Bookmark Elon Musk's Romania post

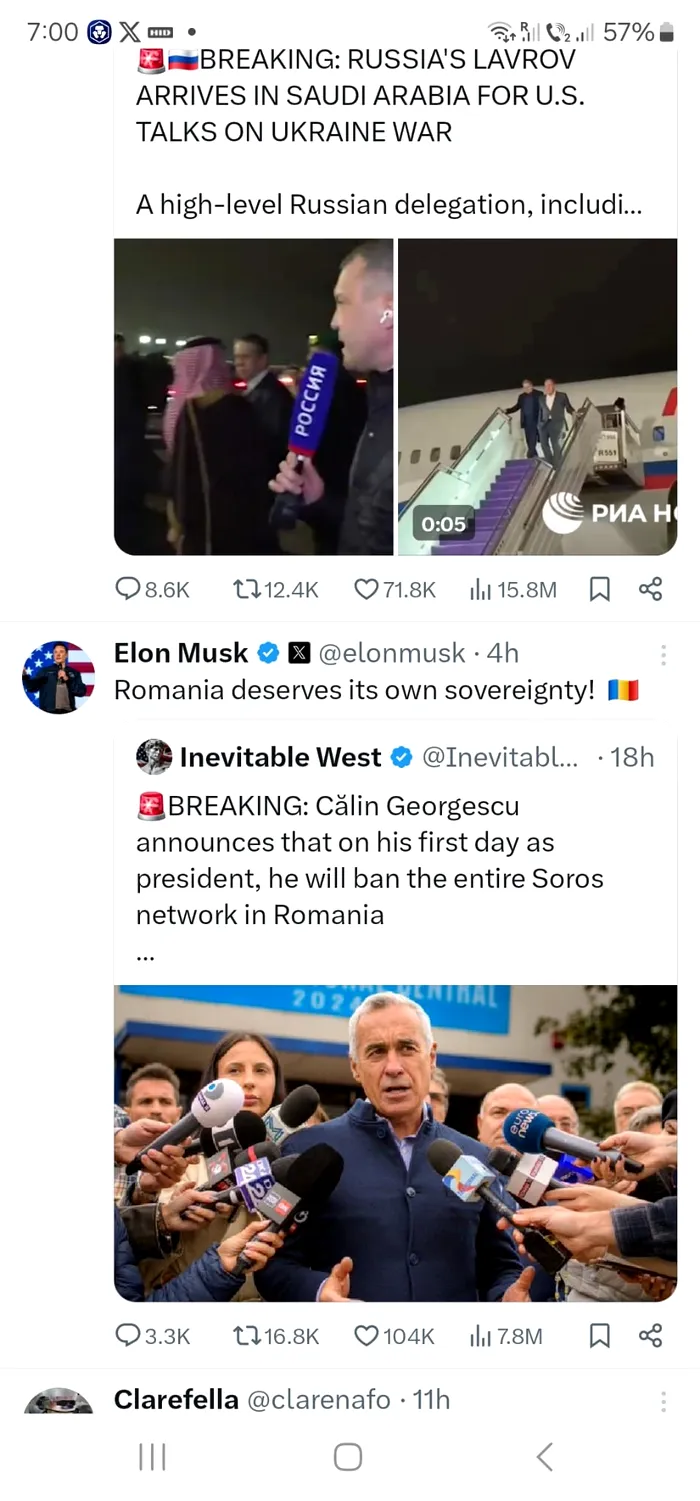[x=599, y=1336]
